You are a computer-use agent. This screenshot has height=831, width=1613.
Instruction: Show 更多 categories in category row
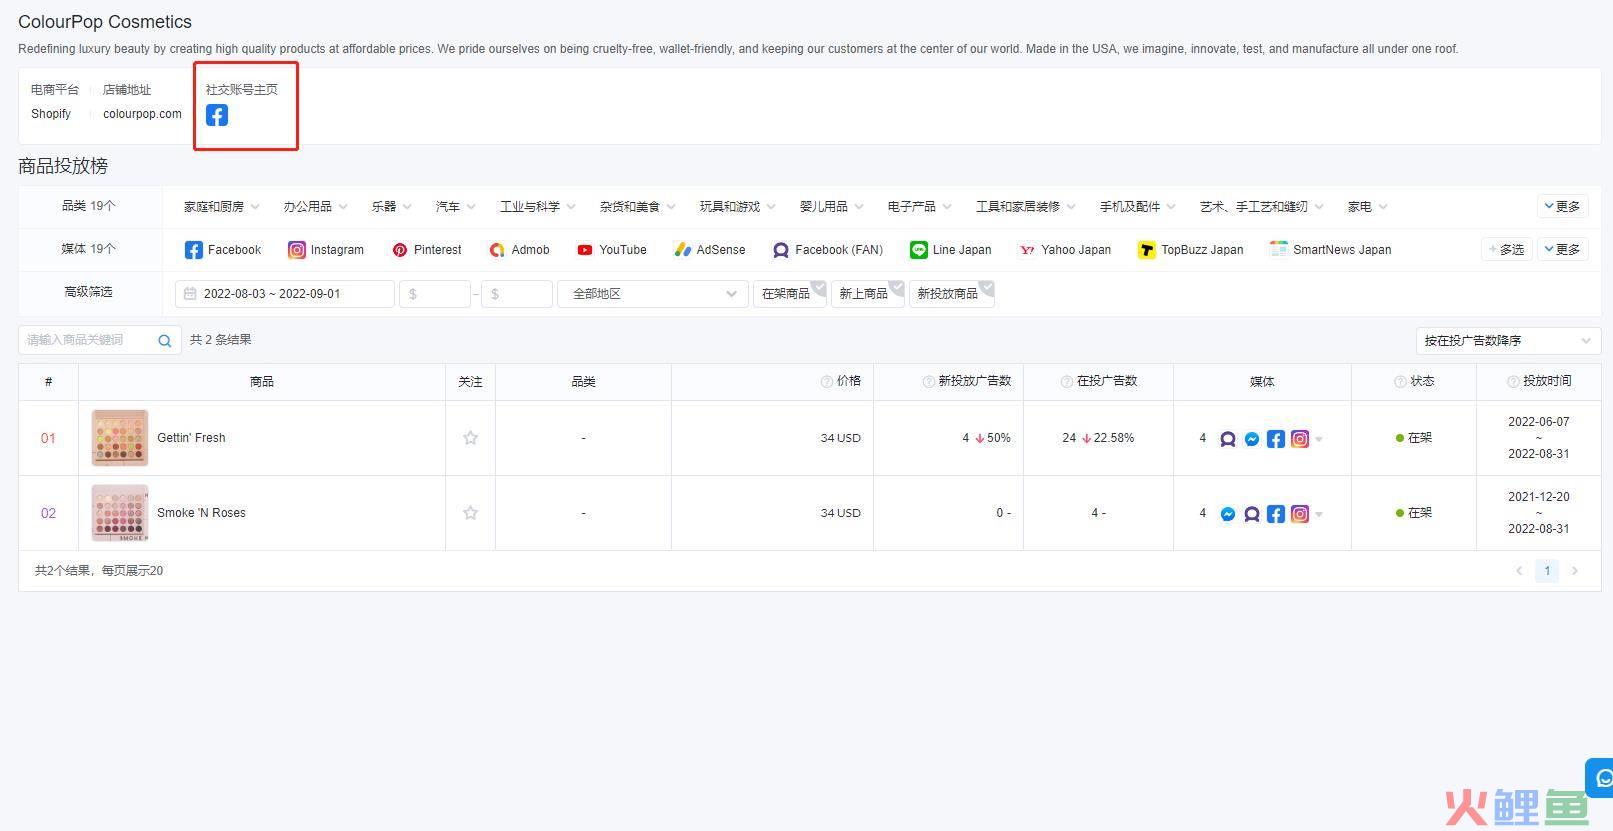click(1562, 206)
